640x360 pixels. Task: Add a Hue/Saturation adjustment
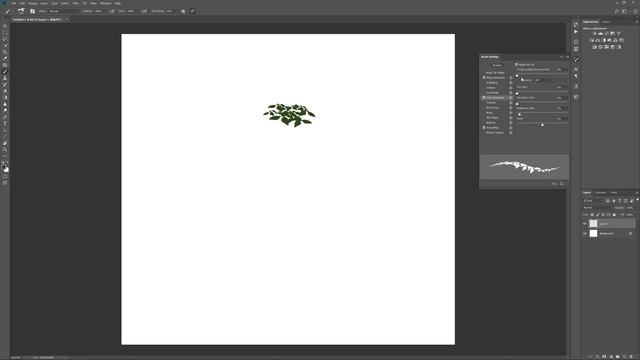point(592,40)
